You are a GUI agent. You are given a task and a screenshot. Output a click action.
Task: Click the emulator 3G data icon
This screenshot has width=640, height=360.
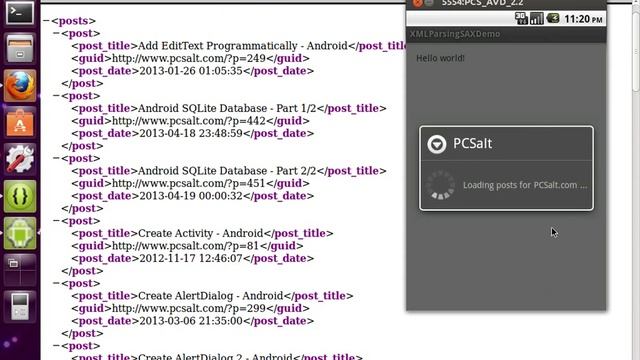521,18
